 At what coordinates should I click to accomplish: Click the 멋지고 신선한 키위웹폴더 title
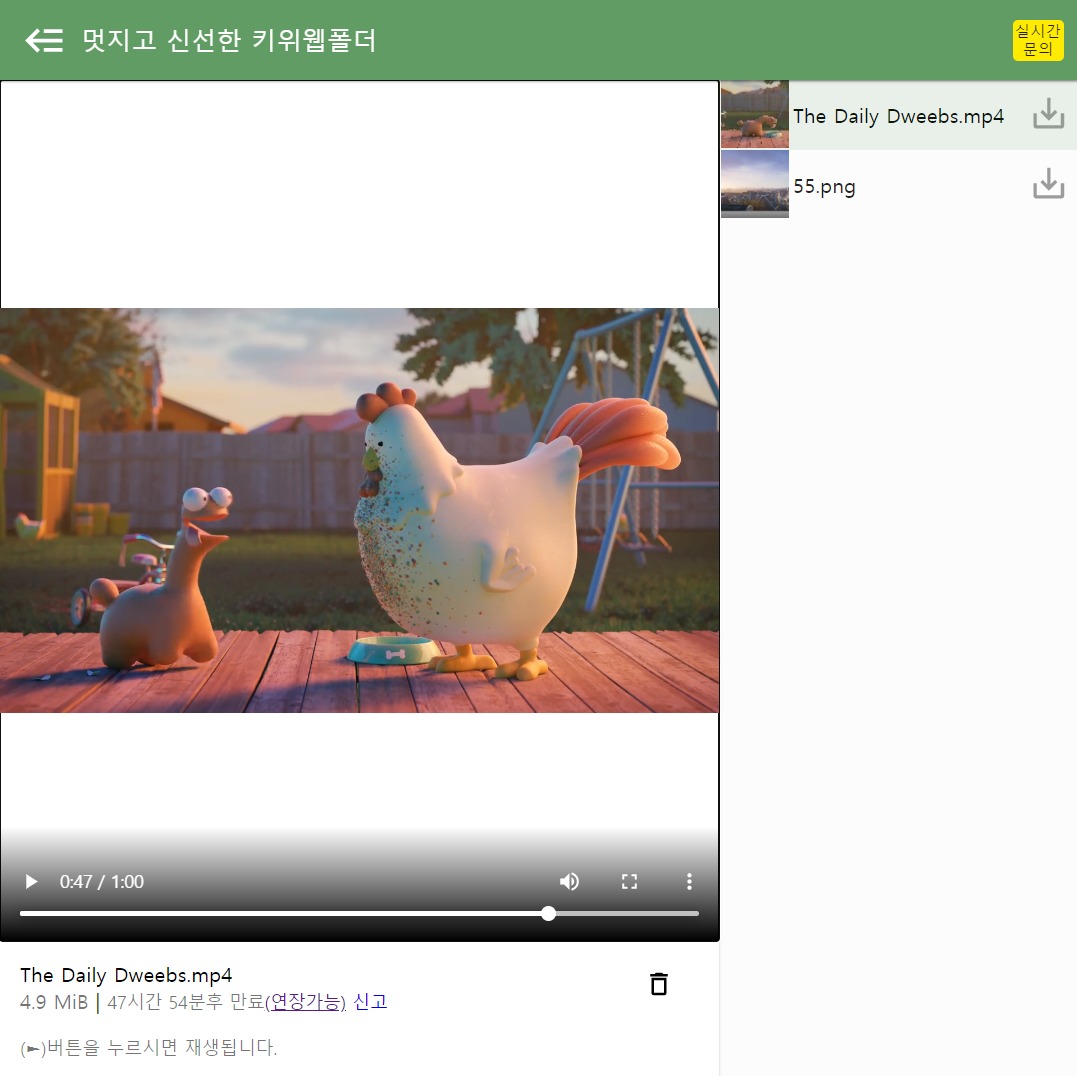[229, 41]
